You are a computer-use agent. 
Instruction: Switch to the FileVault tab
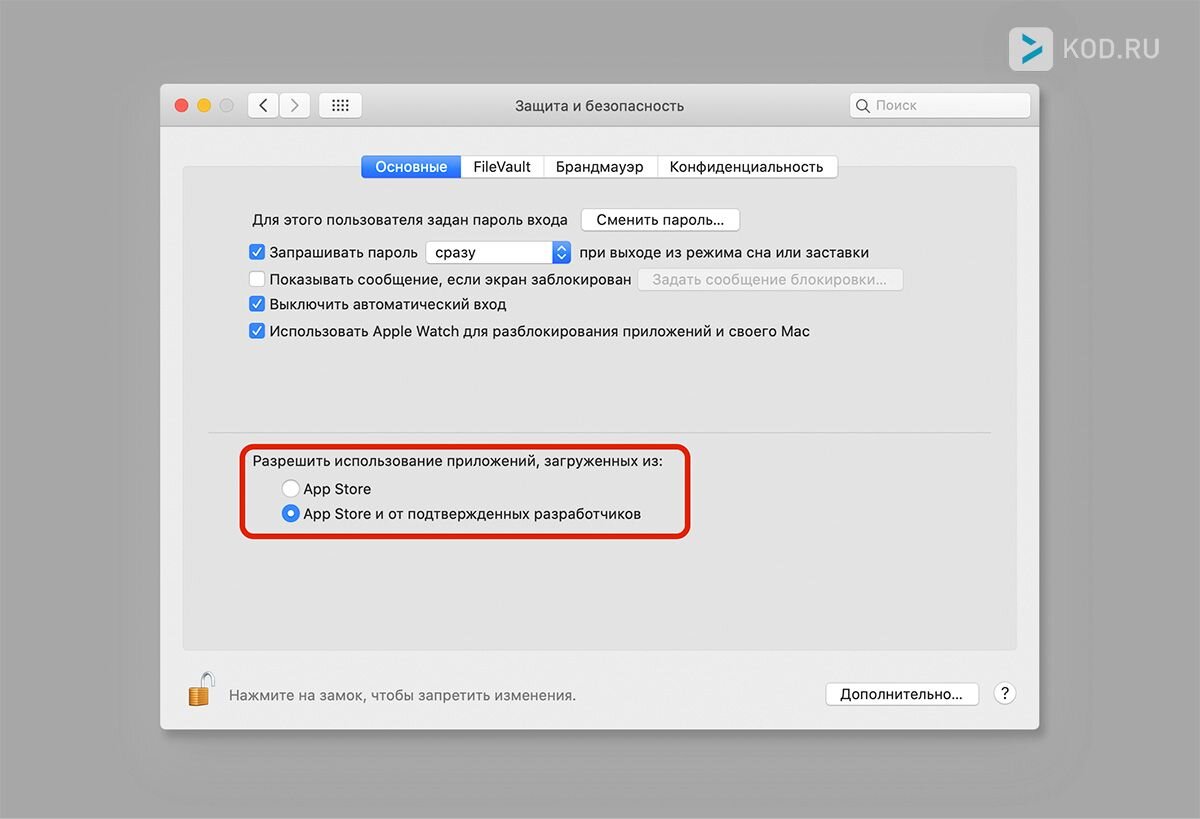pyautogui.click(x=502, y=166)
